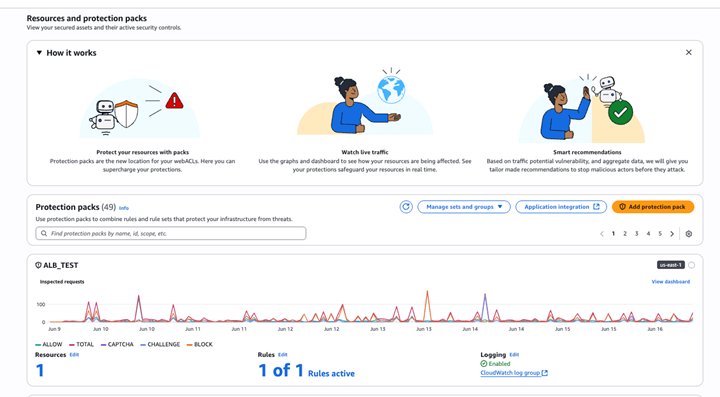Click the search magnifier icon in the filter box

coord(44,233)
